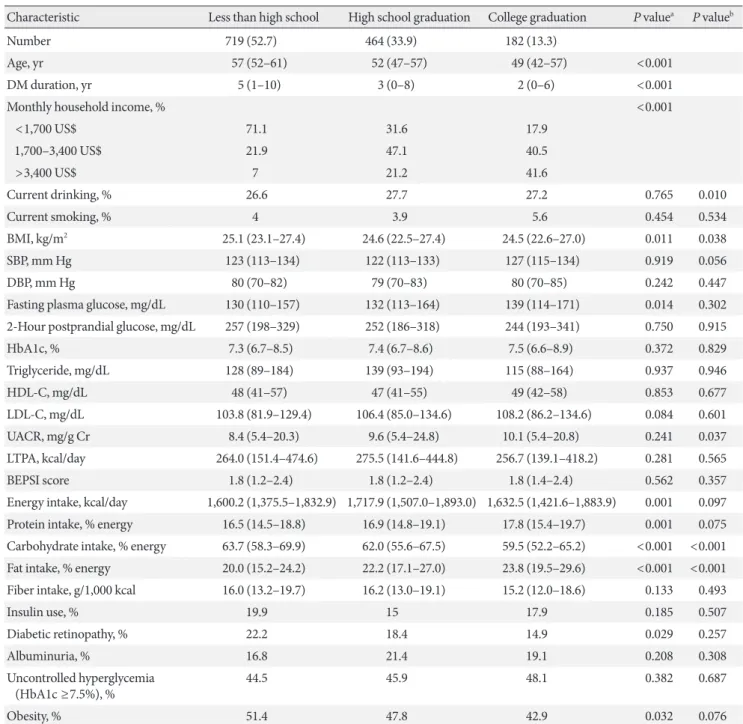Click the '>3,400 US$' row label
Image resolution: width=743 pixels, height=724 pixels.
click(x=45, y=173)
